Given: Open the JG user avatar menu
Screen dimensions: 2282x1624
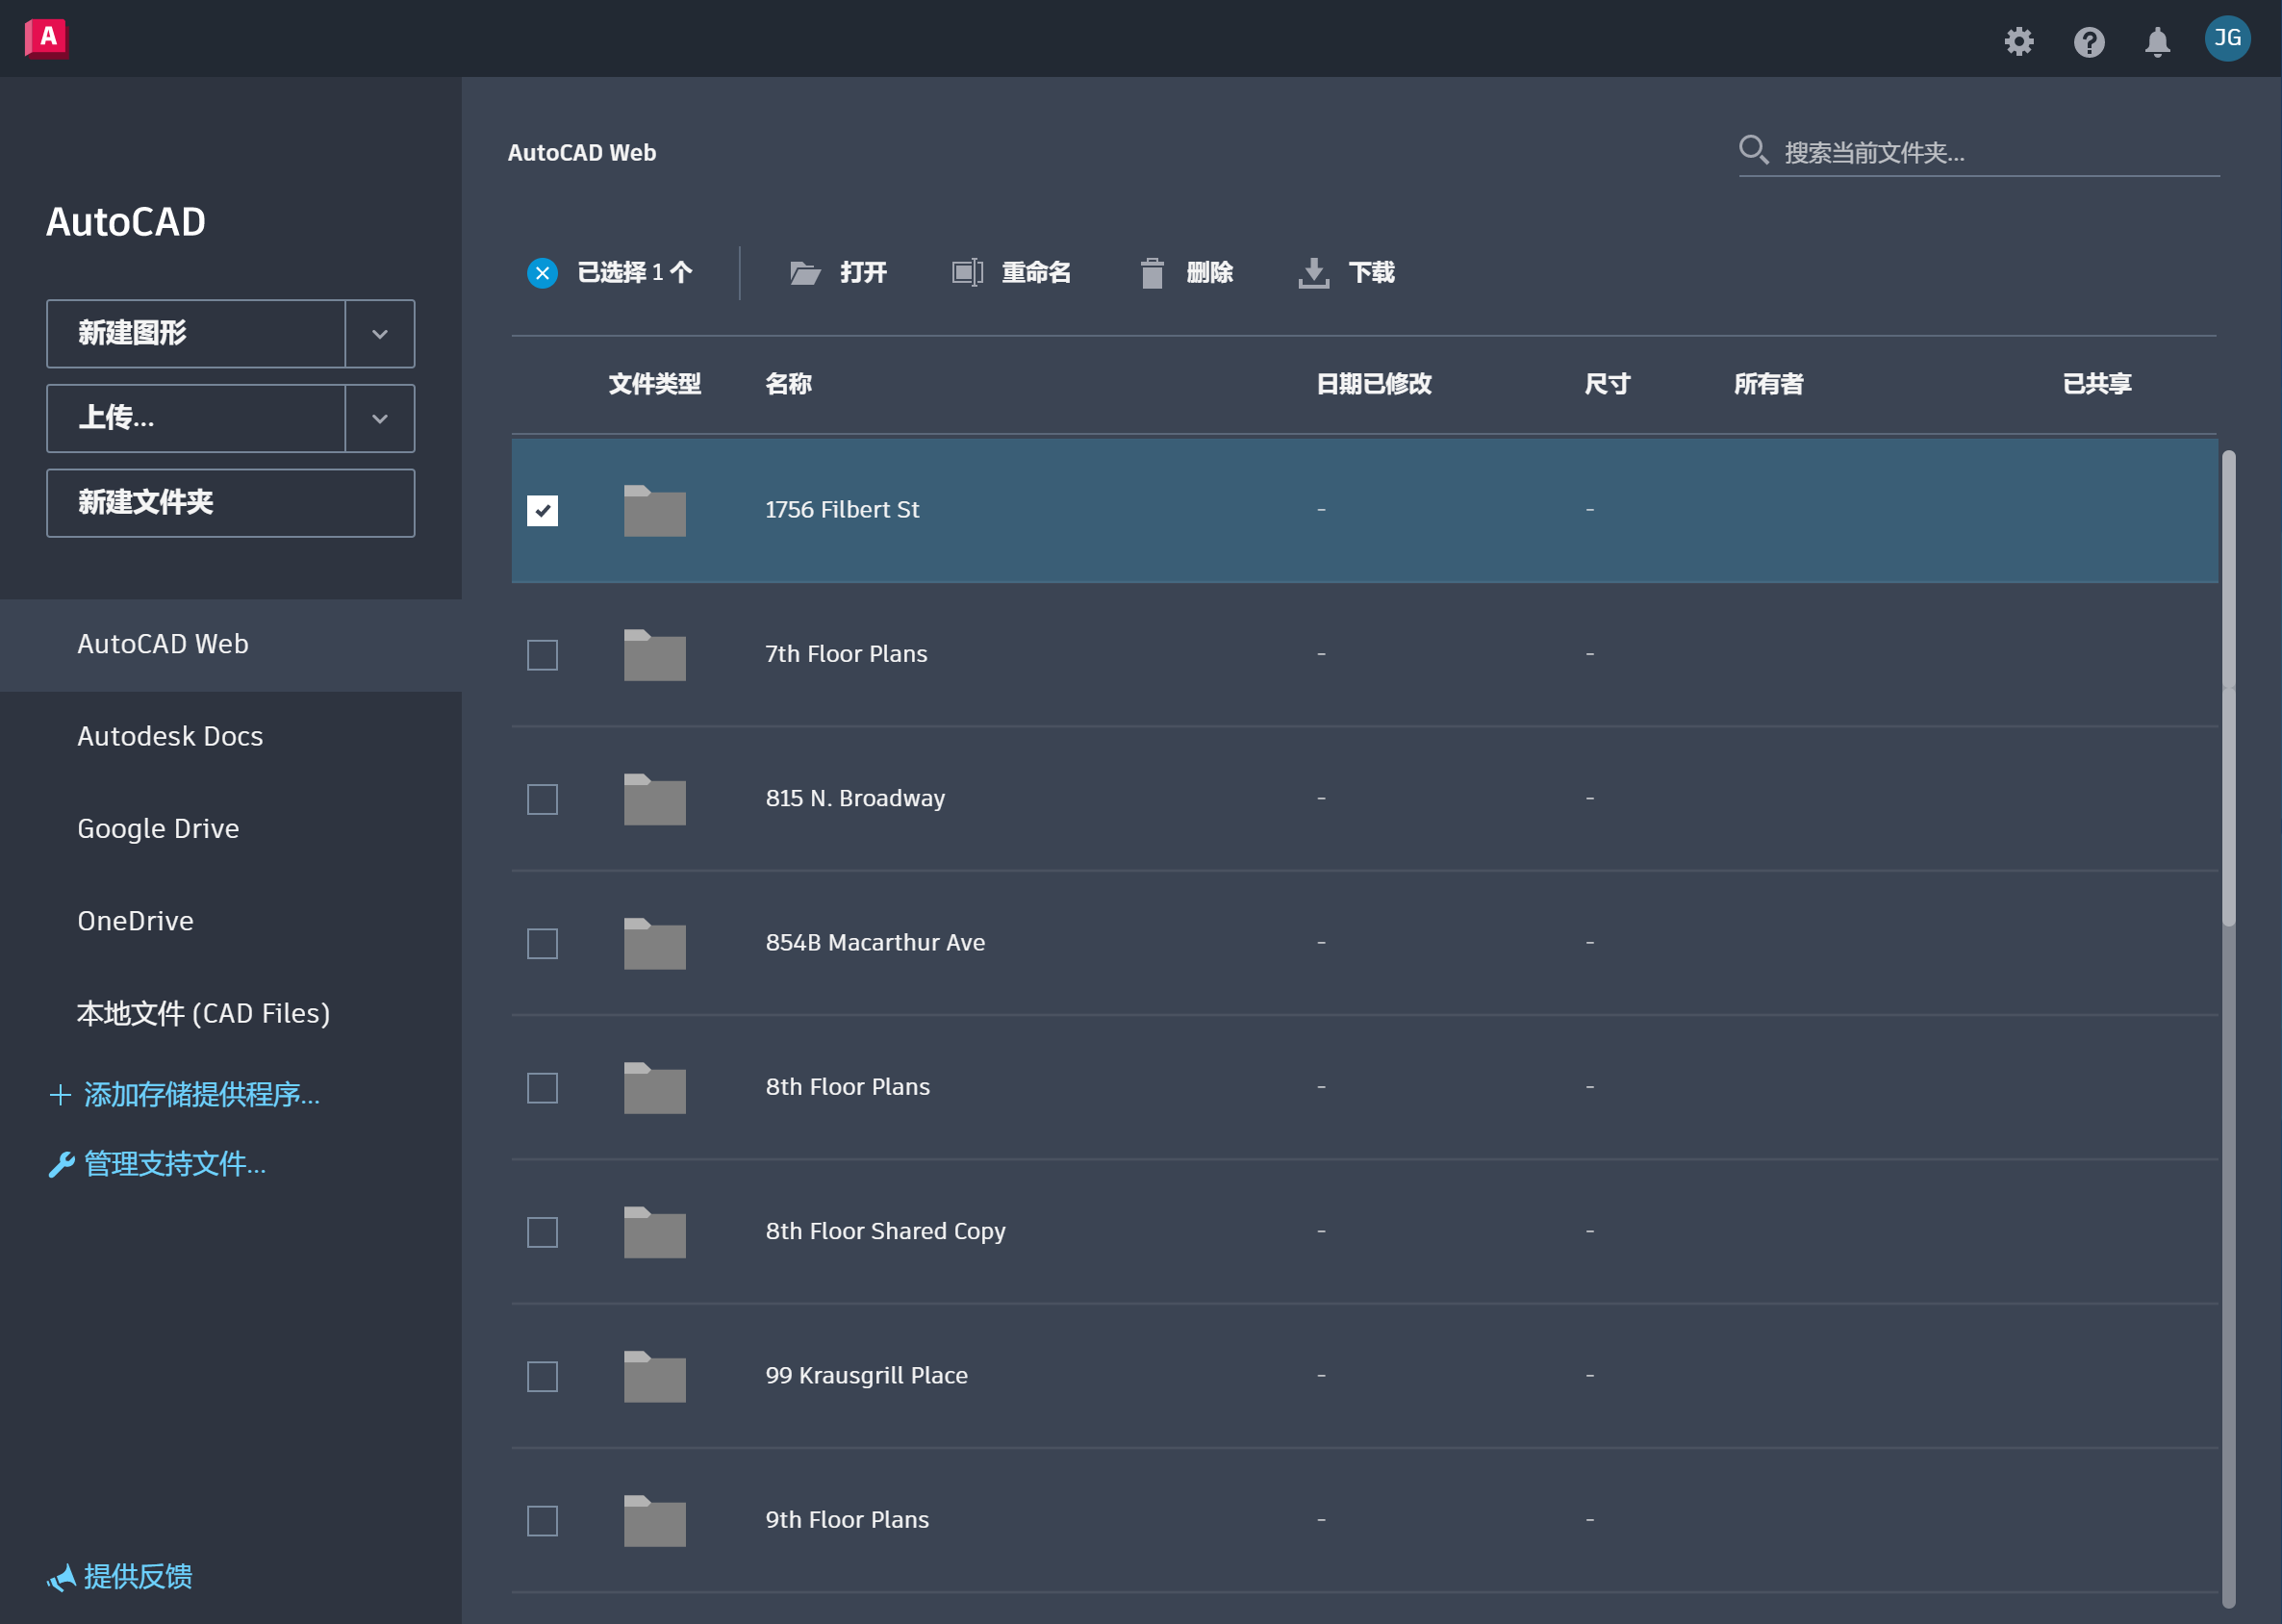Looking at the screenshot, I should click(x=2227, y=39).
